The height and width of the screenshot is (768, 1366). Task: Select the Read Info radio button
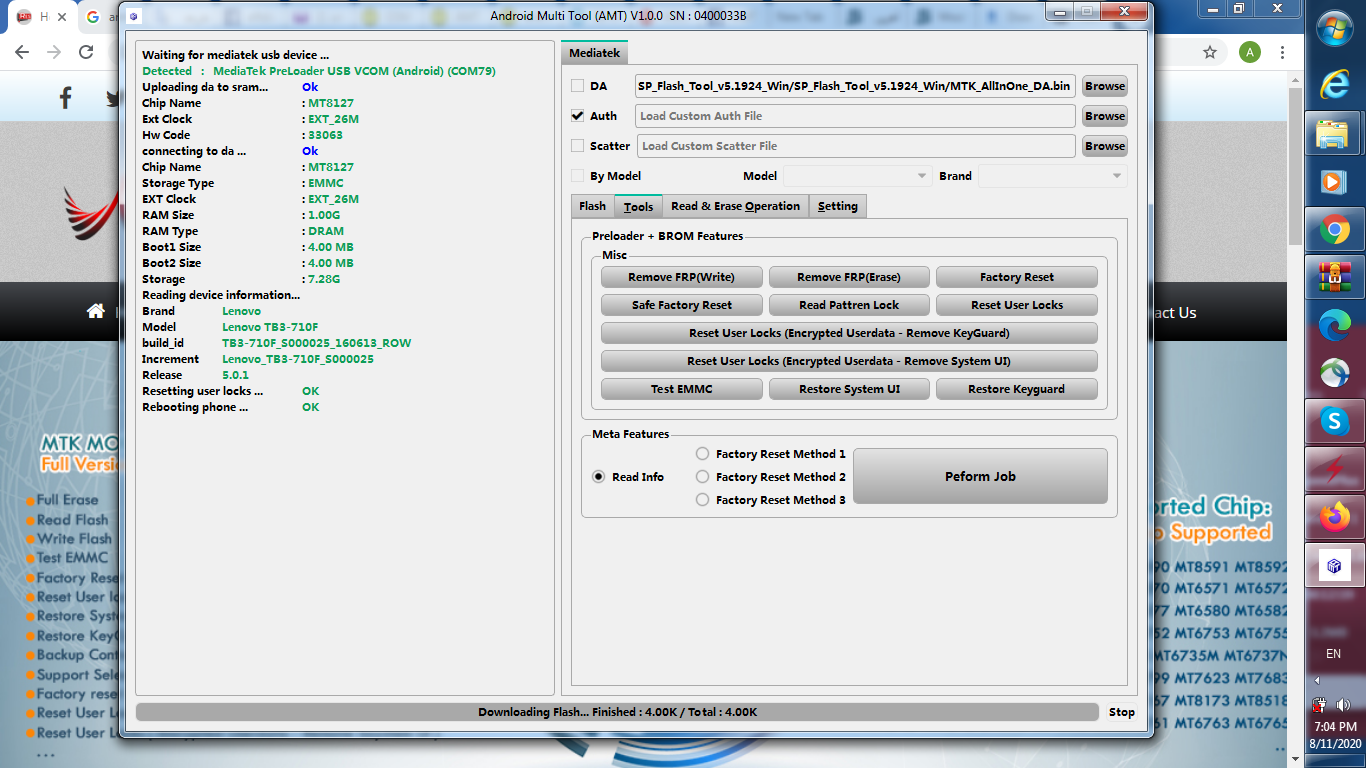[599, 477]
